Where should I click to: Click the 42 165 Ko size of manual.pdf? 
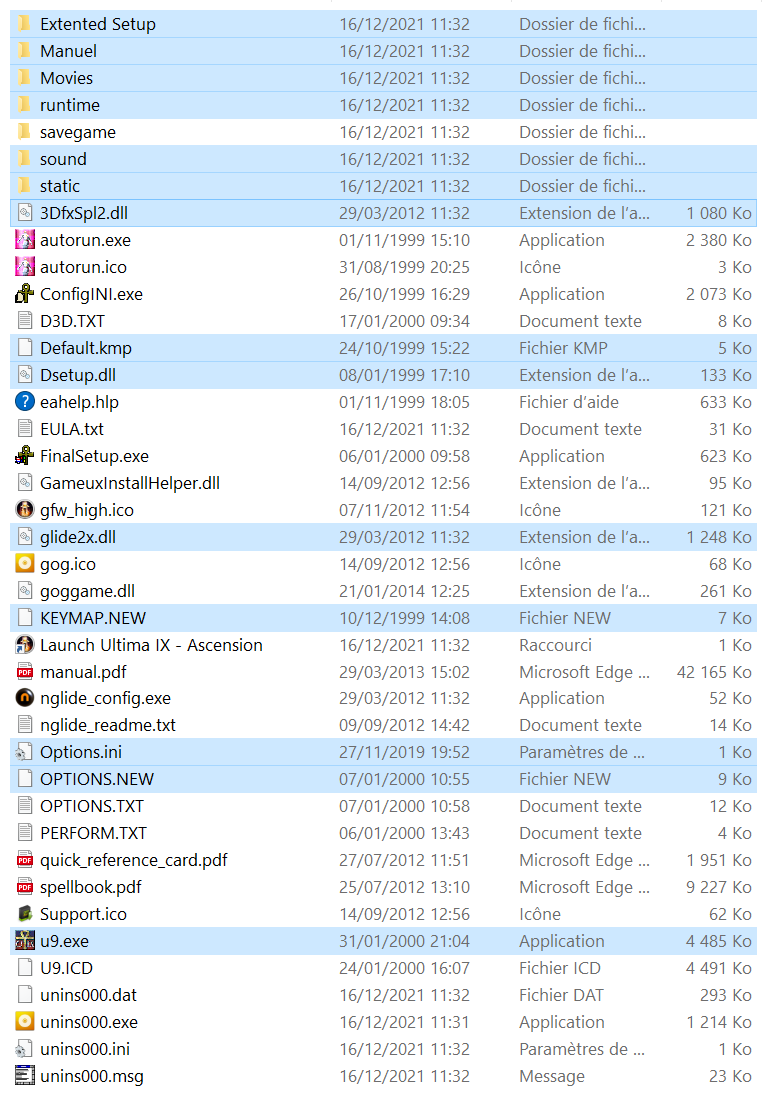(714, 672)
